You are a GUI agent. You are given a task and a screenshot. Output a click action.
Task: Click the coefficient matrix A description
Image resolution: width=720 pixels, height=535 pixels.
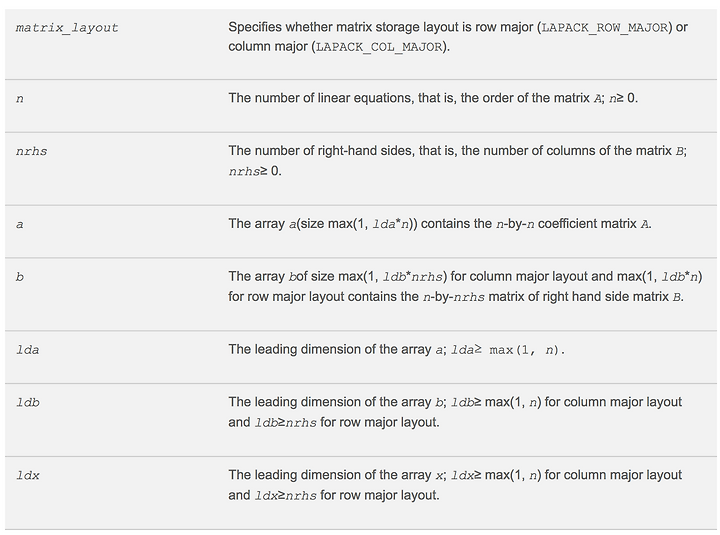click(x=440, y=224)
